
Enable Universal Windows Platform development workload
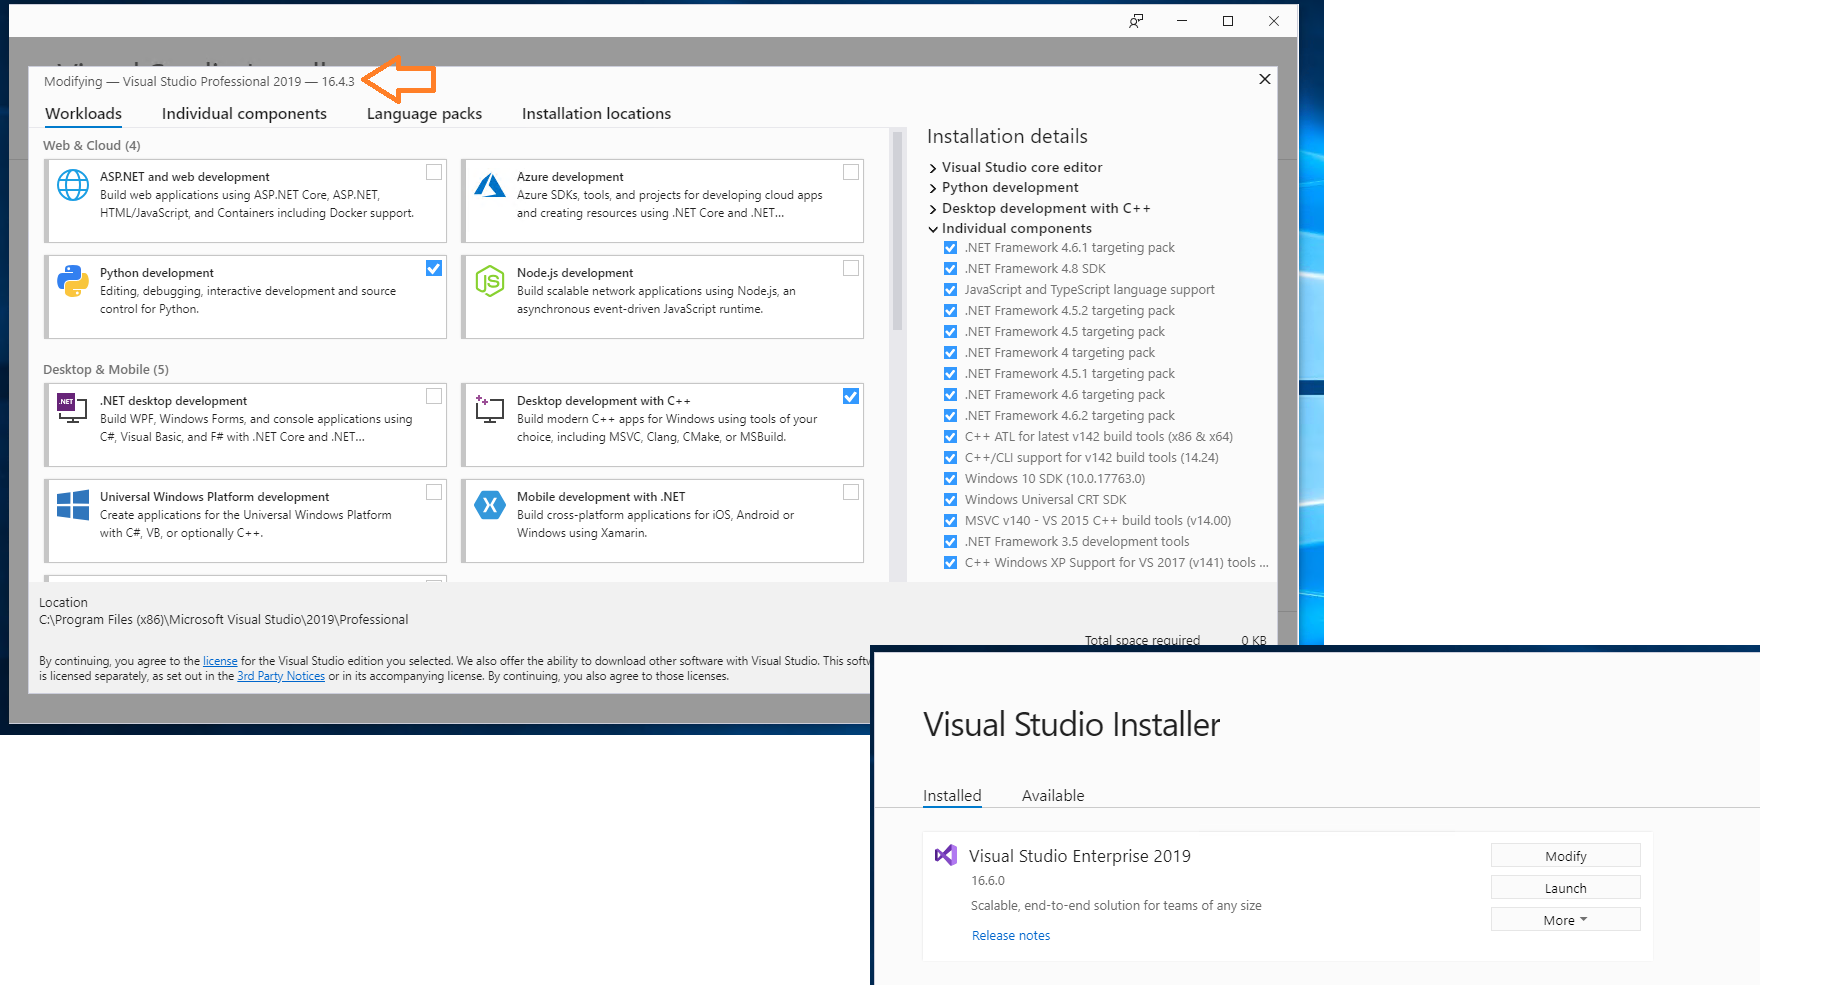pos(434,492)
